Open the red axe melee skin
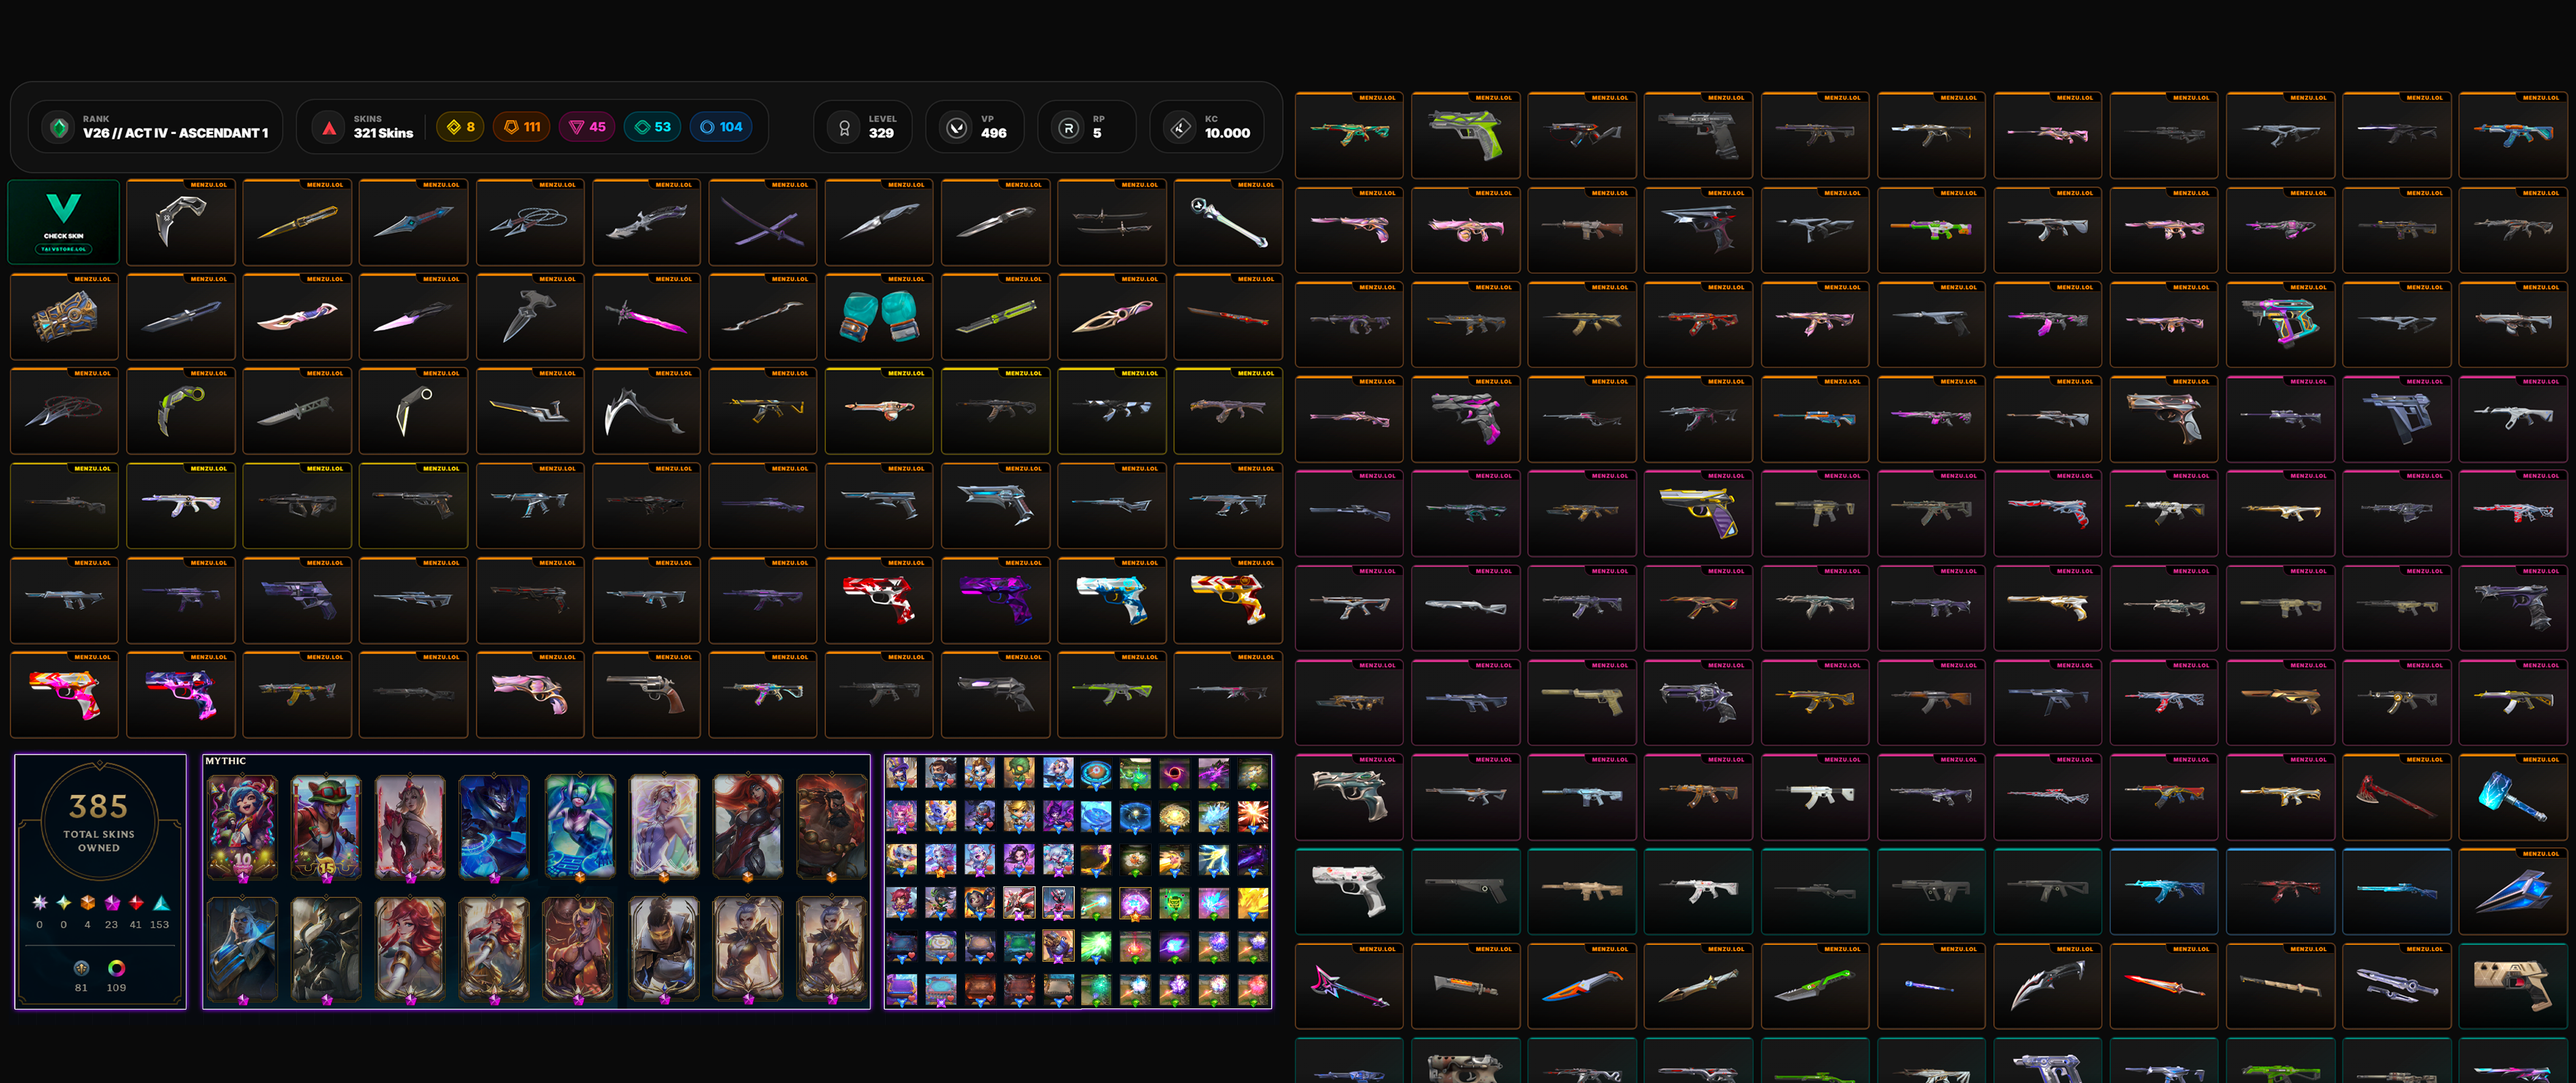 coord(2396,797)
